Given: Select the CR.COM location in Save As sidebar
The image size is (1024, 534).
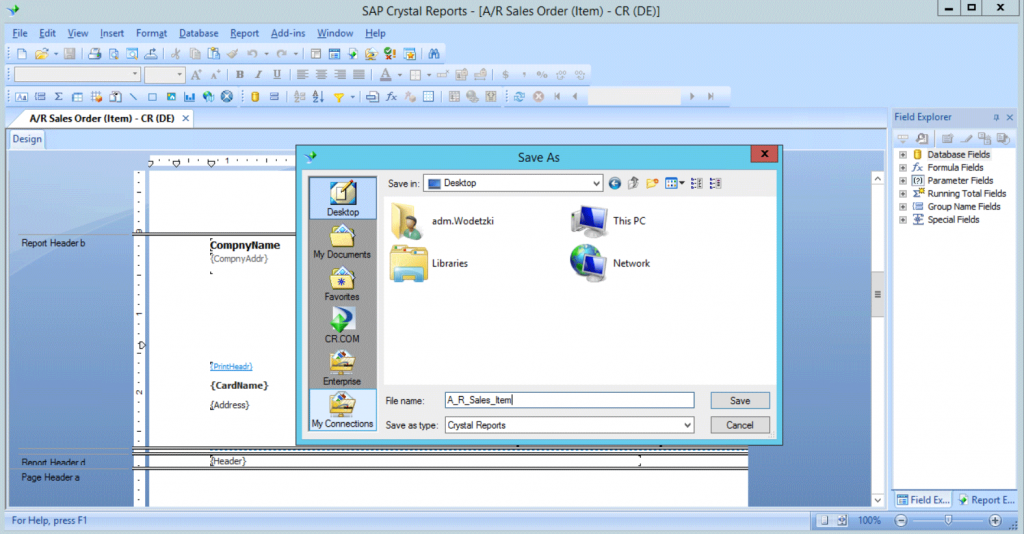Looking at the screenshot, I should (342, 325).
